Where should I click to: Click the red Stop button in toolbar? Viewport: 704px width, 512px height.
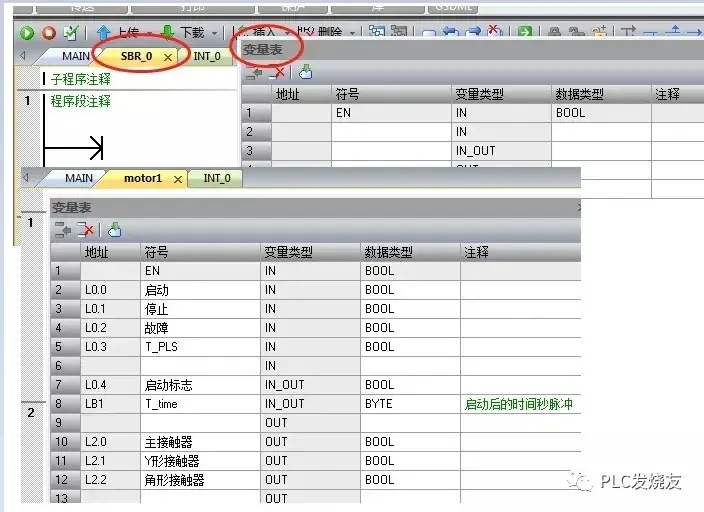pyautogui.click(x=49, y=33)
